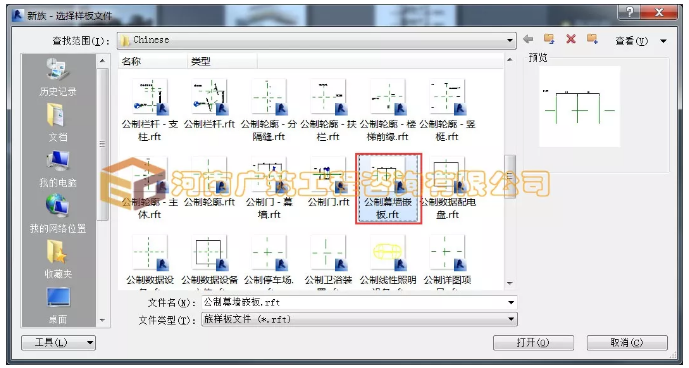Image resolution: width=689 pixels, height=368 pixels.
Task: Open the 工具(L) tools dropdown
Action: [x=58, y=342]
